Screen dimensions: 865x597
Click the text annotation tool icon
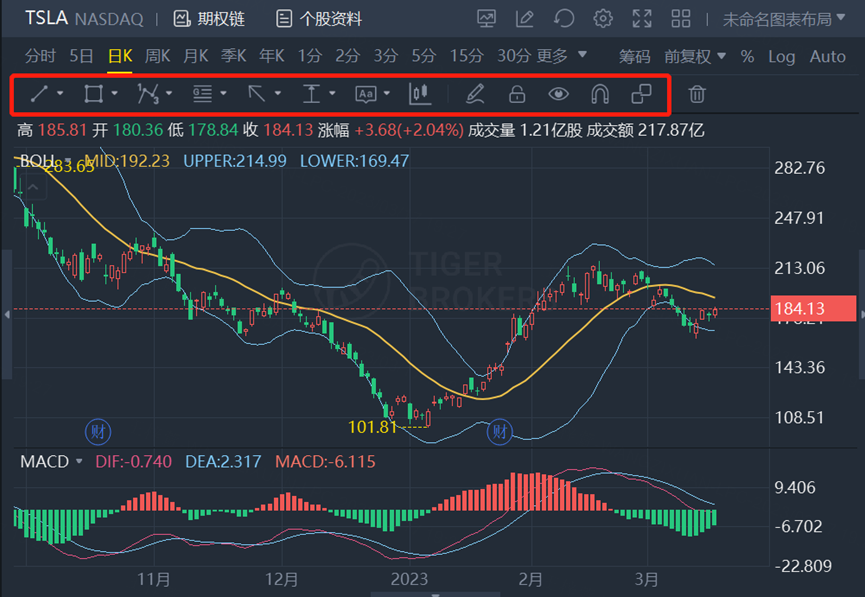[x=365, y=94]
